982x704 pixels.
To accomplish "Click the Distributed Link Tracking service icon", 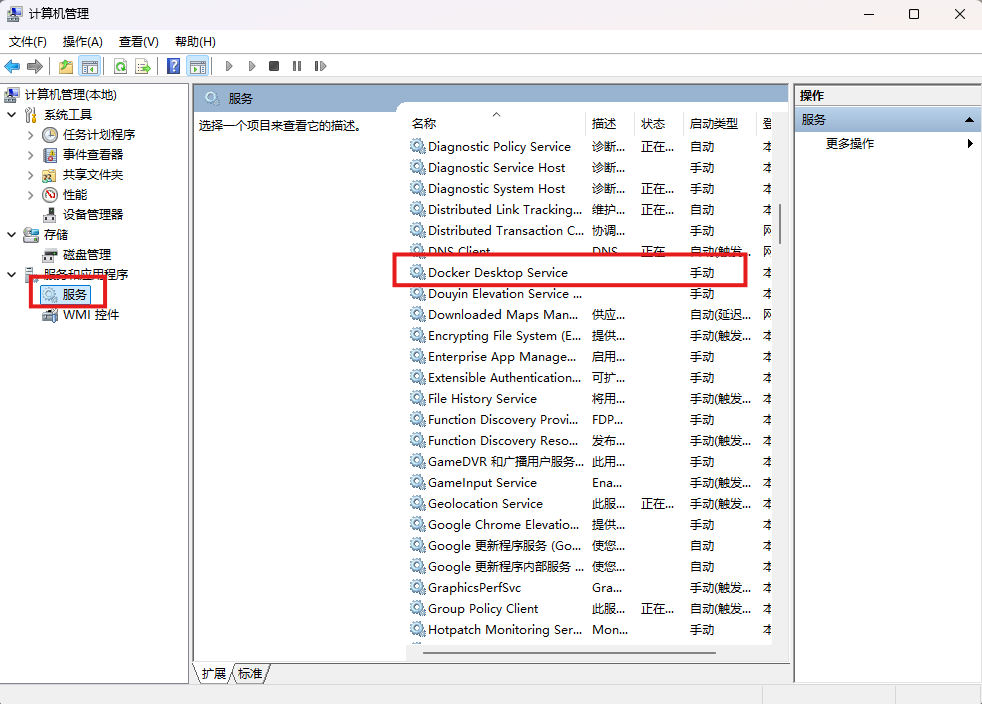I will pos(418,209).
